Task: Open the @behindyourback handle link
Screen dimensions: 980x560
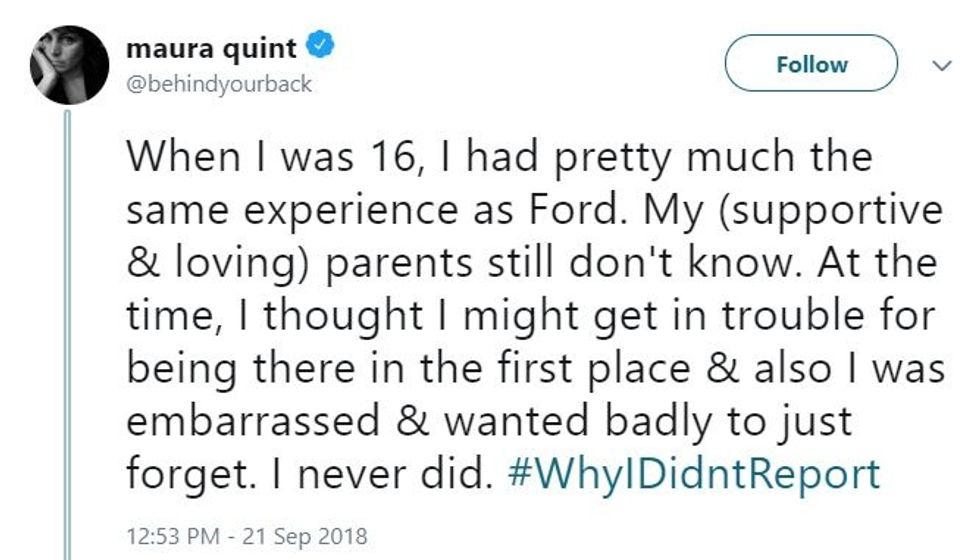Action: [x=219, y=84]
